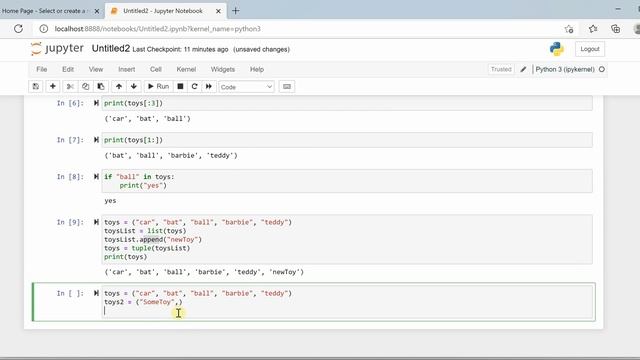
Task: Open the Favorites list icon
Action: click(593, 29)
